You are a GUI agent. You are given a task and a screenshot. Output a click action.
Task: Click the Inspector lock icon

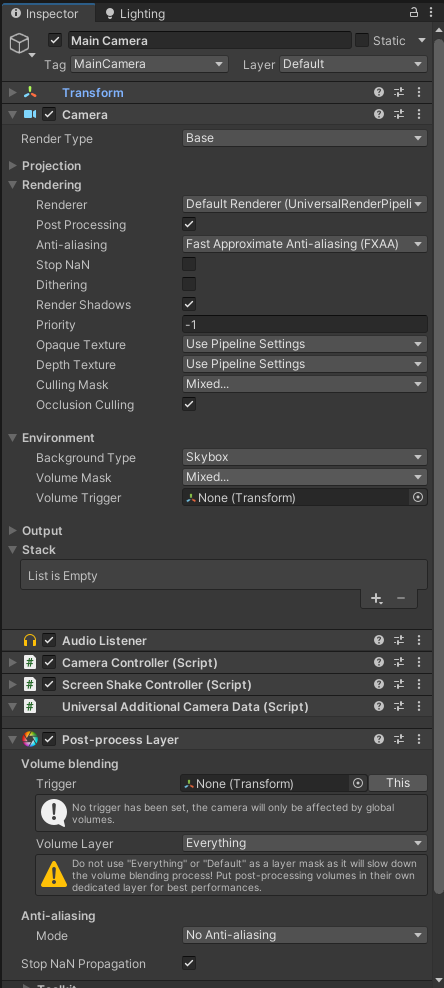(414, 12)
